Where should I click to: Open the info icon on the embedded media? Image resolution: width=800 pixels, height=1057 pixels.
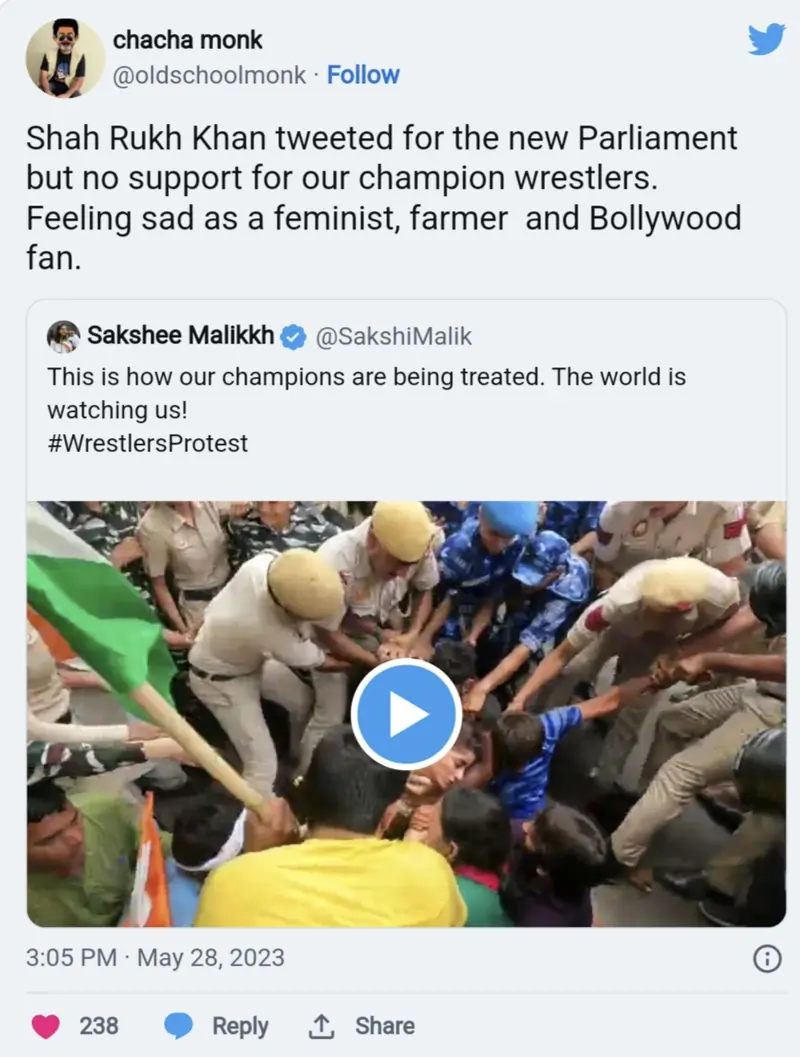click(x=767, y=957)
